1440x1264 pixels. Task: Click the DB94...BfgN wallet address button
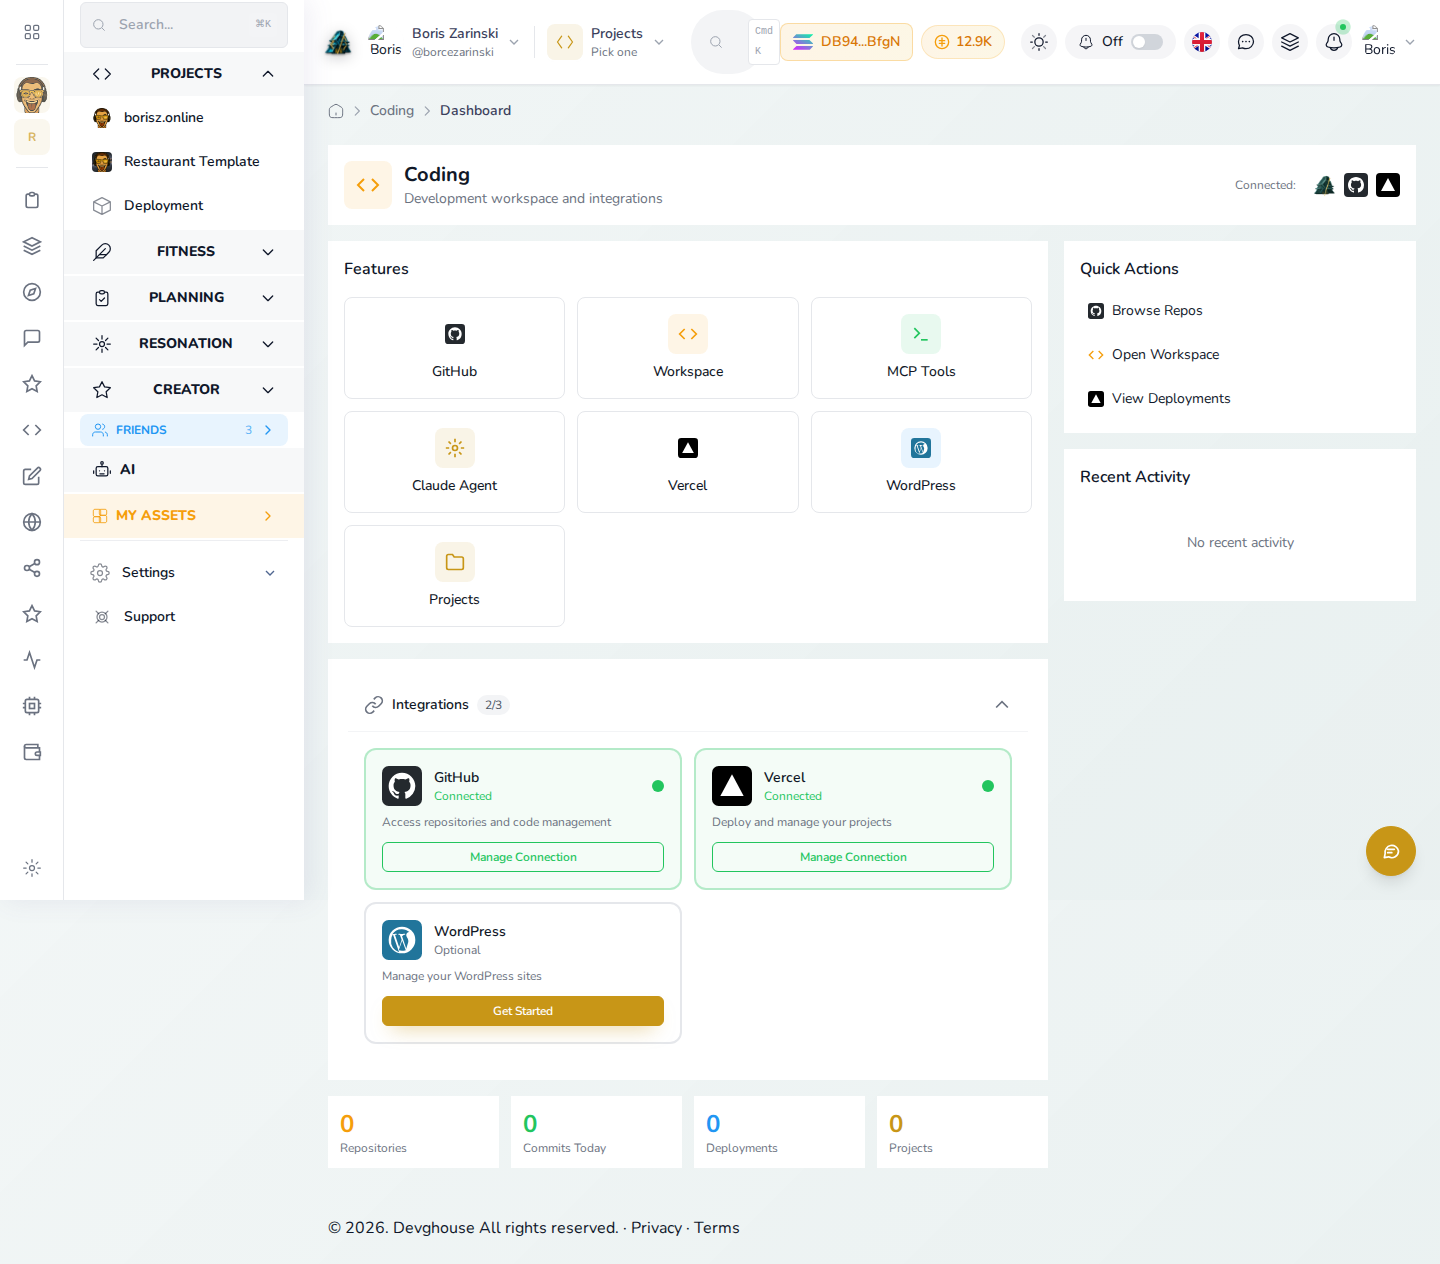pos(846,42)
